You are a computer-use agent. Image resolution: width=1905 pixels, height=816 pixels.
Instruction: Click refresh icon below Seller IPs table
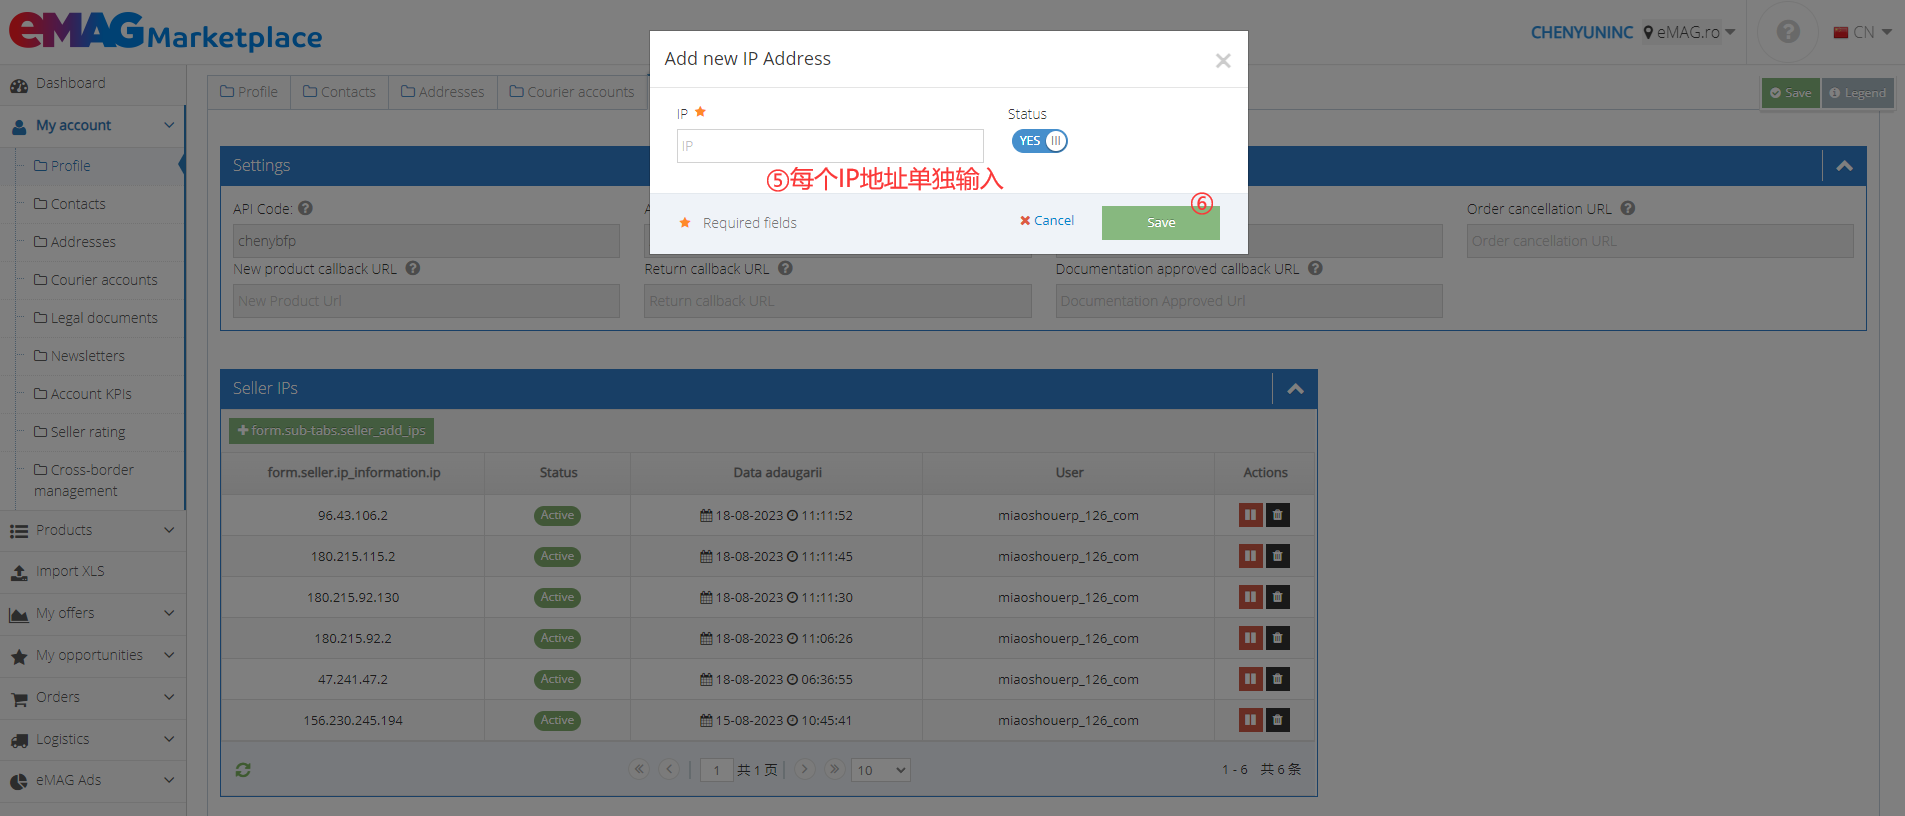tap(243, 770)
